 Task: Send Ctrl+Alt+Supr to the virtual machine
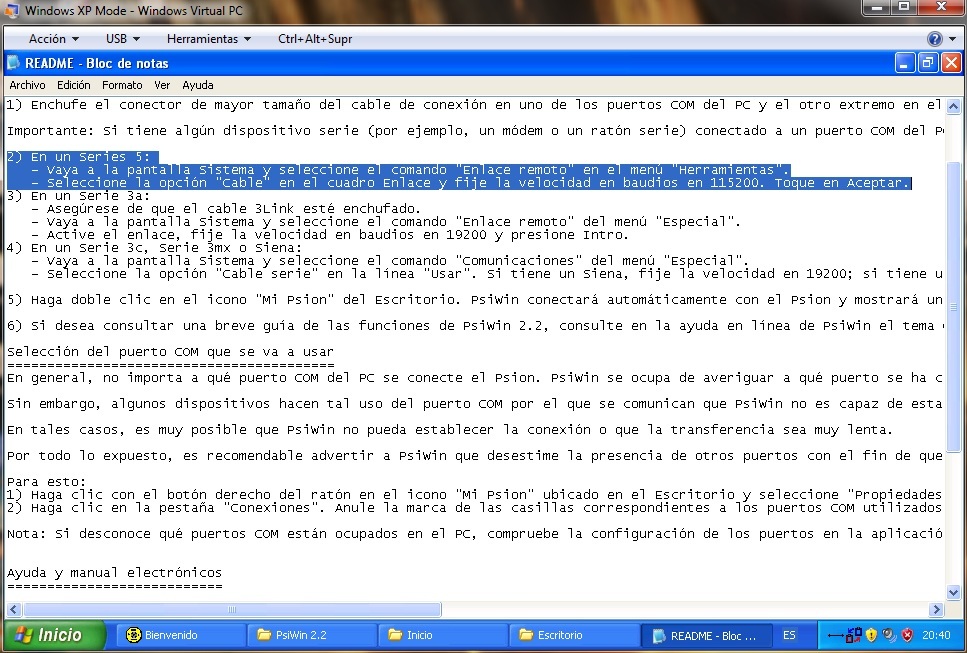[x=315, y=39]
